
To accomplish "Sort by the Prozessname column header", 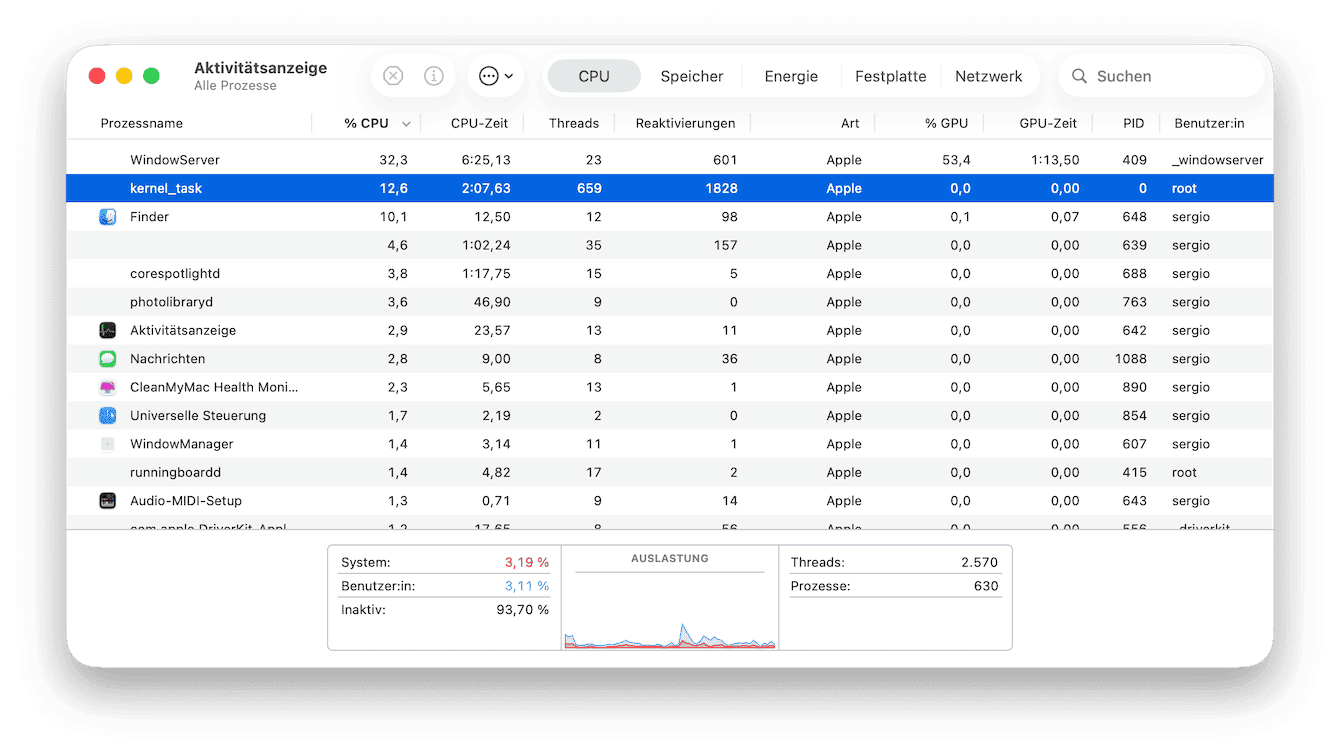I will [x=142, y=123].
